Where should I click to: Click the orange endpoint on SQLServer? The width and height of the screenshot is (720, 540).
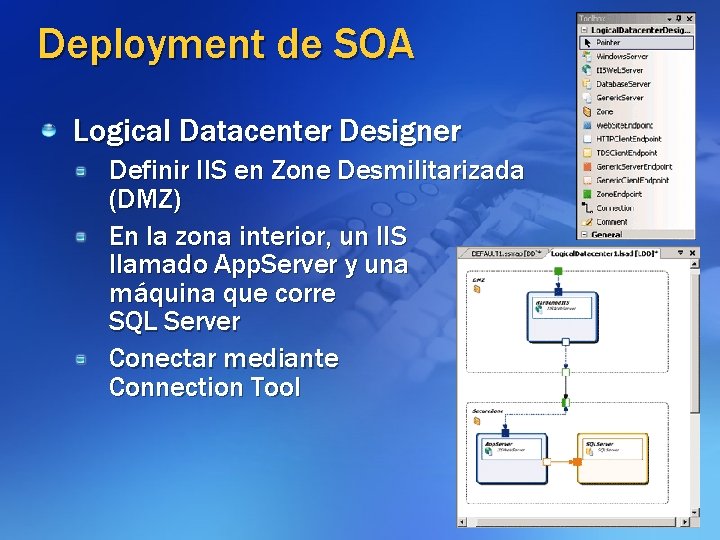click(x=576, y=461)
